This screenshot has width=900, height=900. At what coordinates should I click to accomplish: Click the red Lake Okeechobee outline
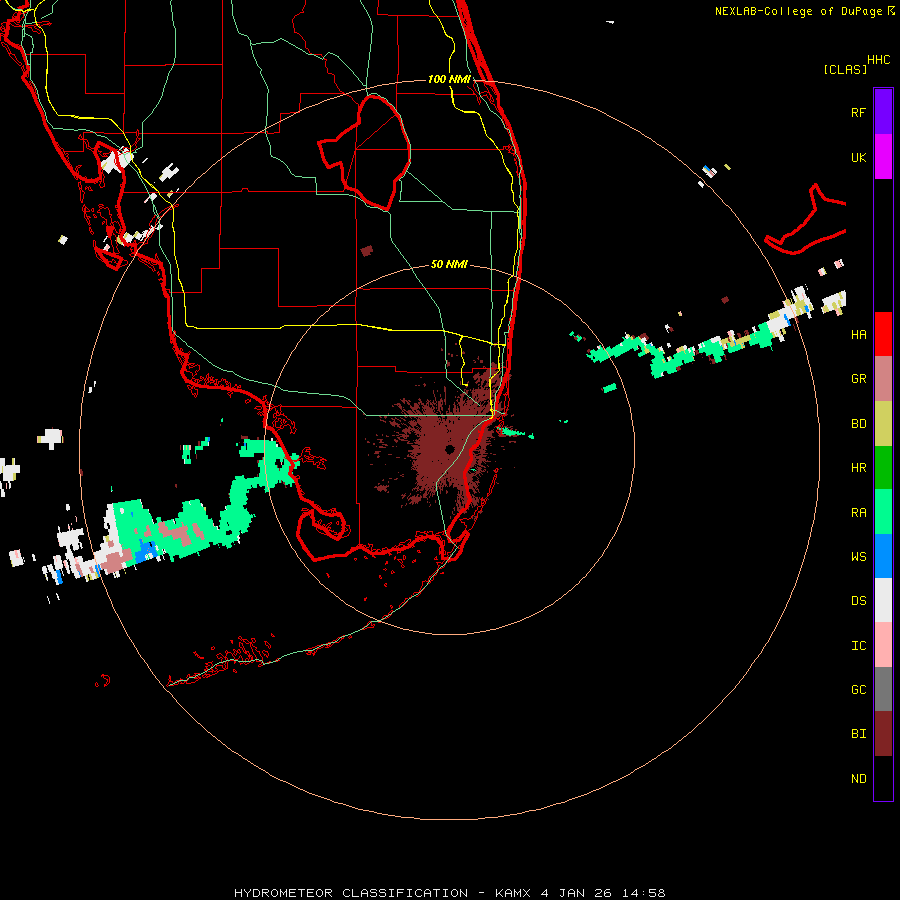pos(364,152)
